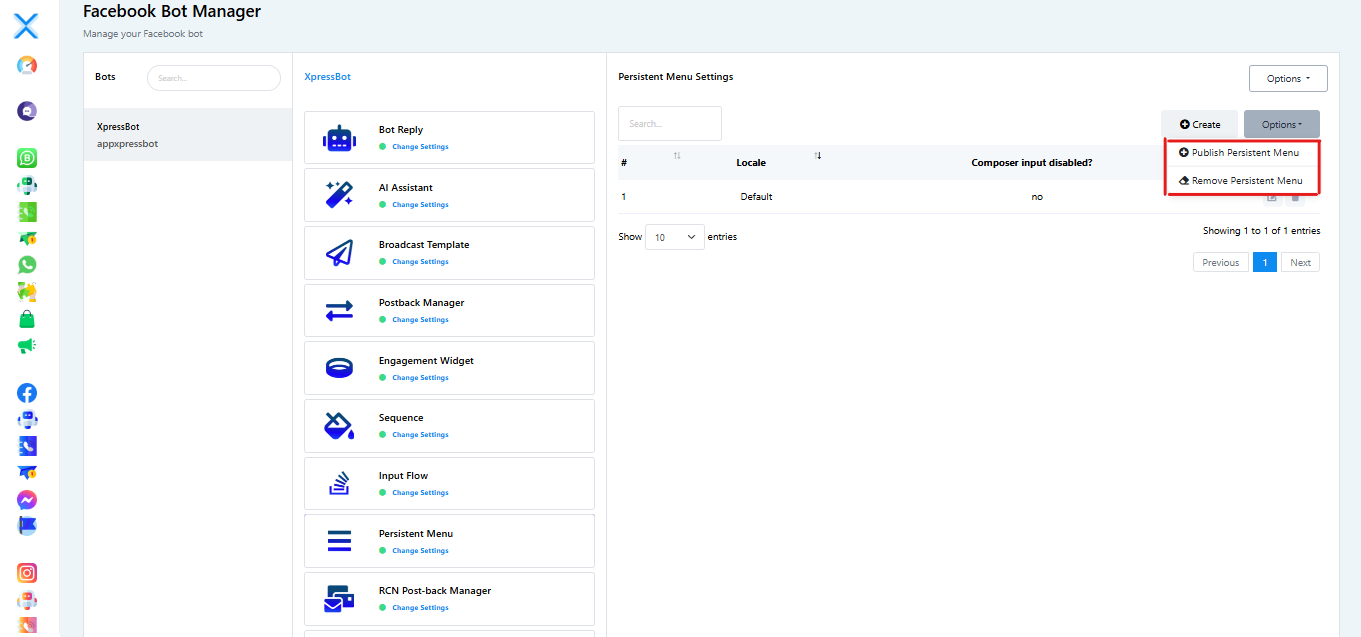Open AI Assistant magic wand icon
This screenshot has width=1361, height=637.
click(340, 195)
